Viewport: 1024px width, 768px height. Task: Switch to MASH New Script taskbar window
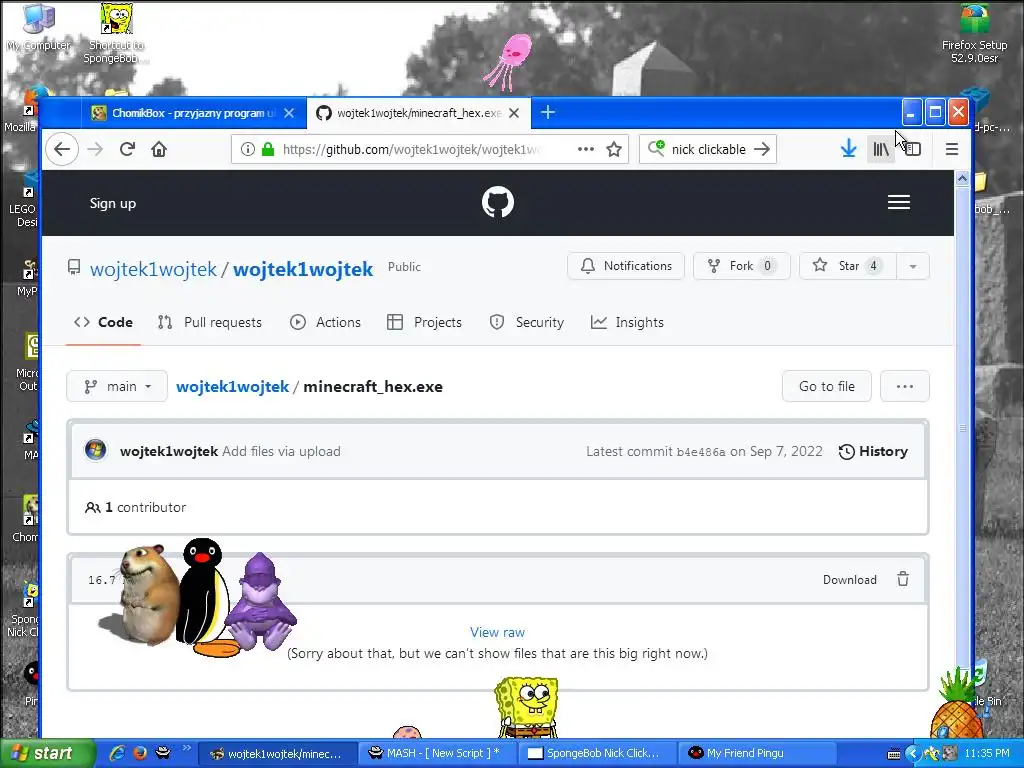point(436,753)
